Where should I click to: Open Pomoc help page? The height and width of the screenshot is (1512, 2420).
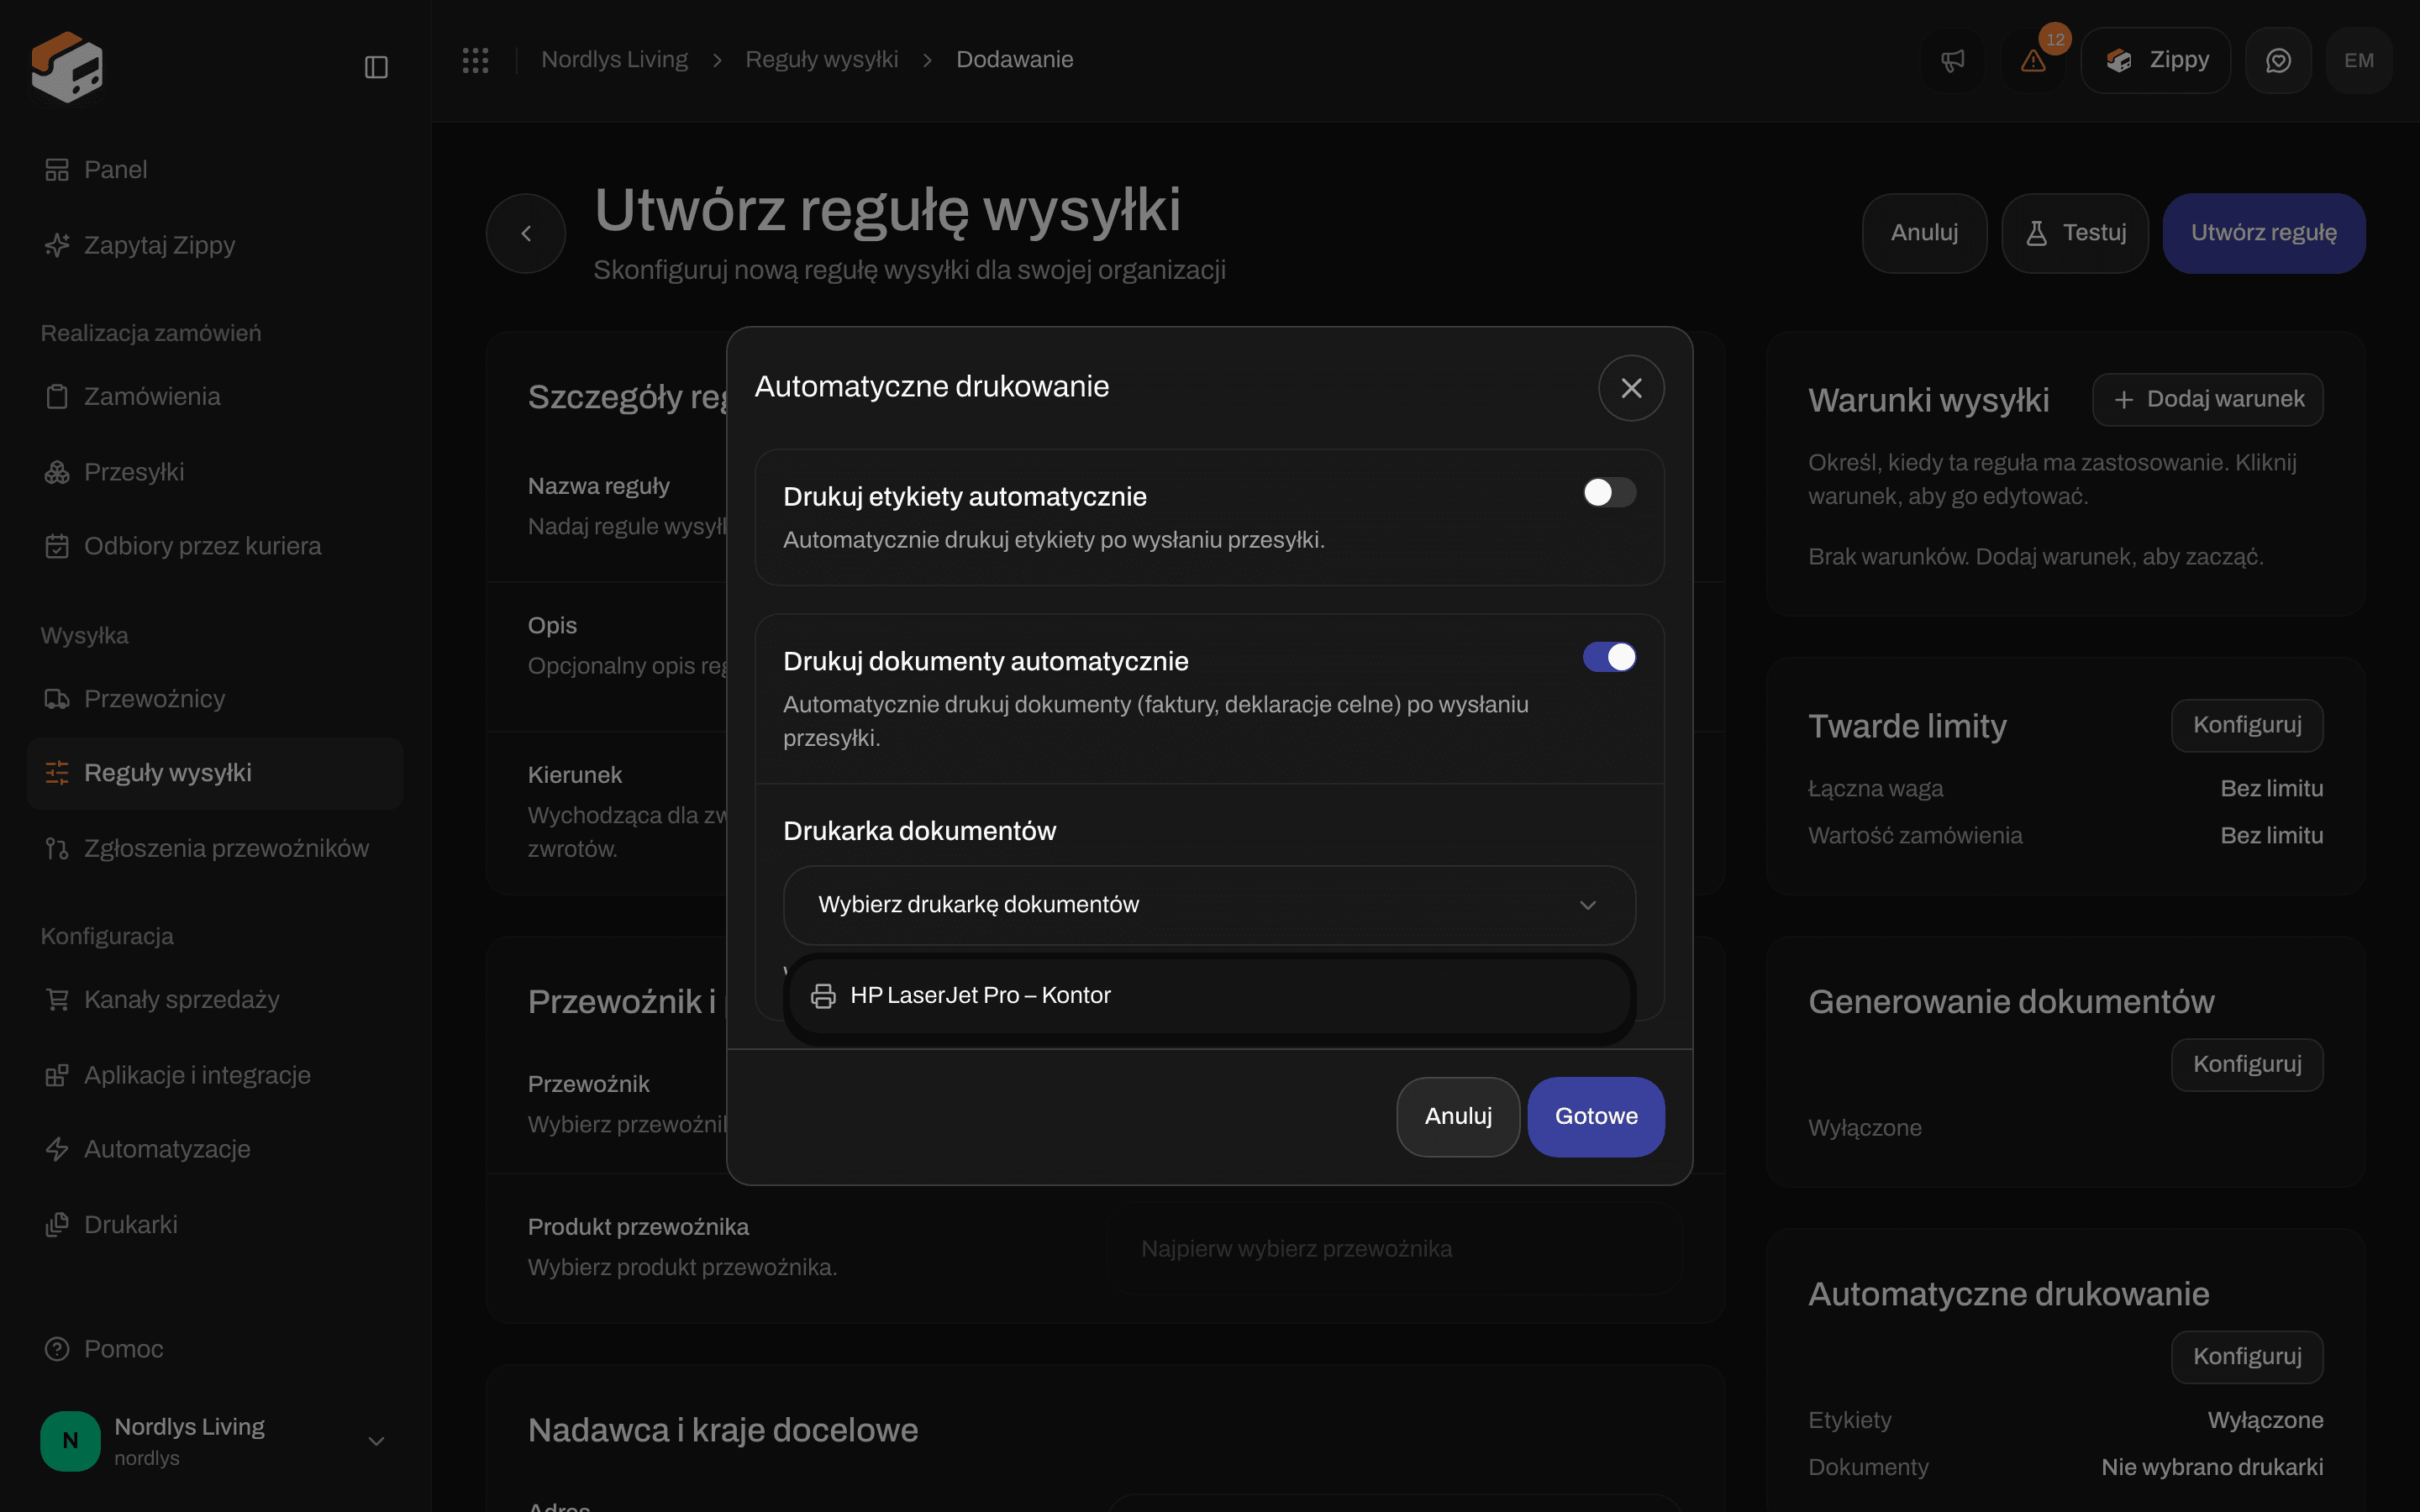tap(215, 1349)
